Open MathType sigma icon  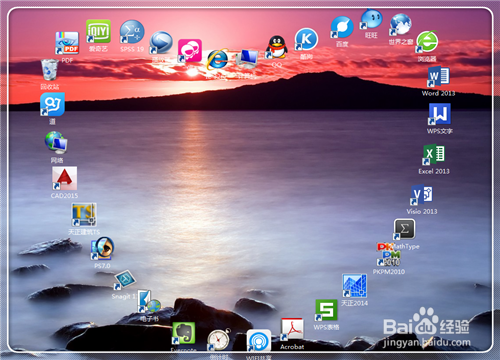point(404,229)
